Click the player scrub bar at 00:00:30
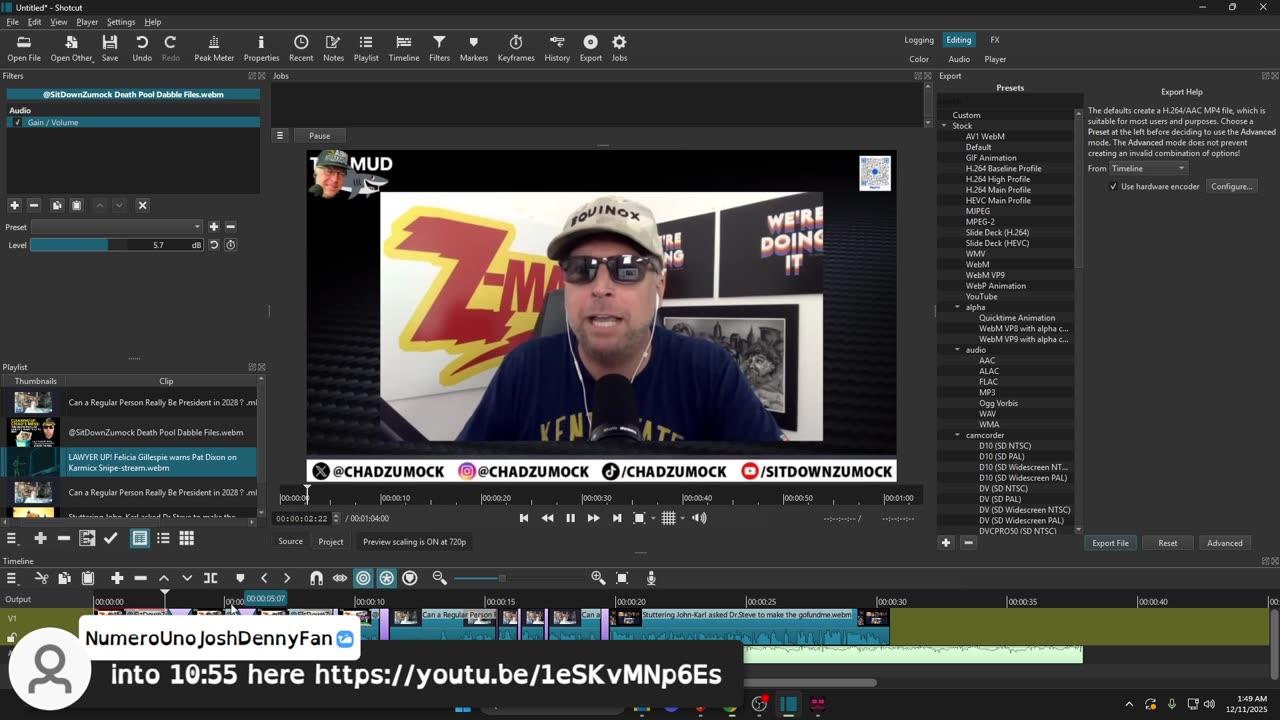 pos(597,496)
